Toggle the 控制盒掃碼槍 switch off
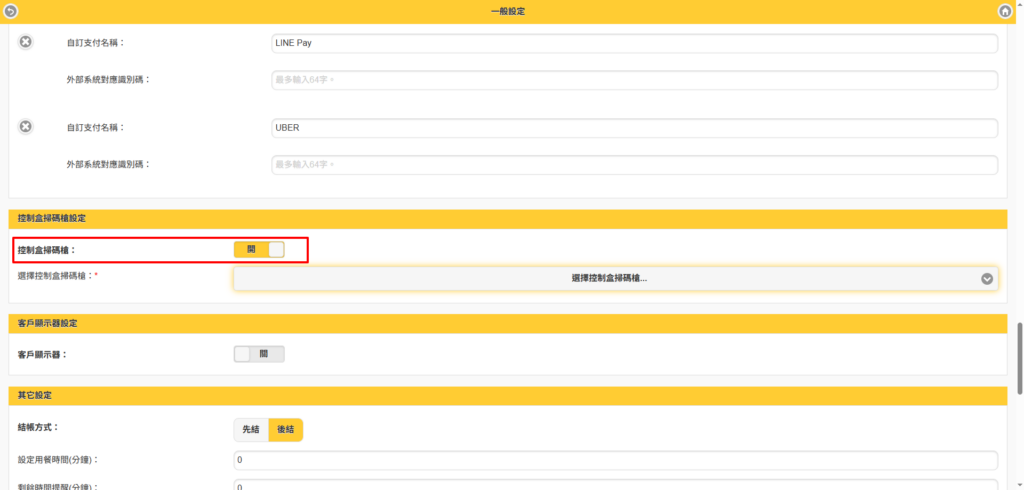The height and width of the screenshot is (490, 1024). pyautogui.click(x=259, y=250)
